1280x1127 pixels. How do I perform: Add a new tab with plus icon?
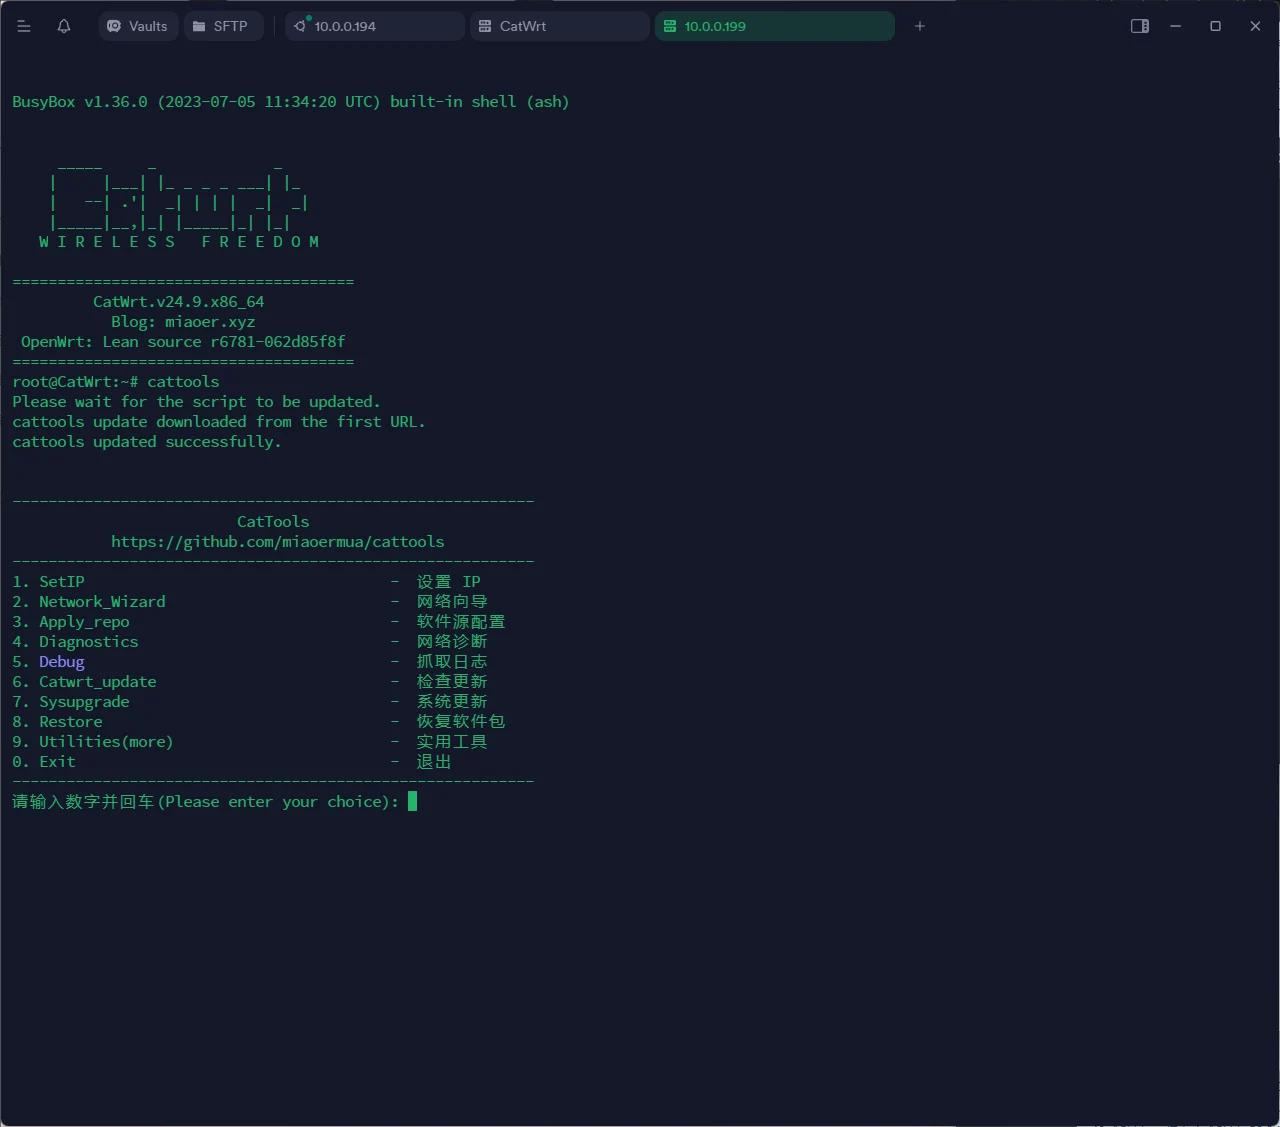coord(920,26)
